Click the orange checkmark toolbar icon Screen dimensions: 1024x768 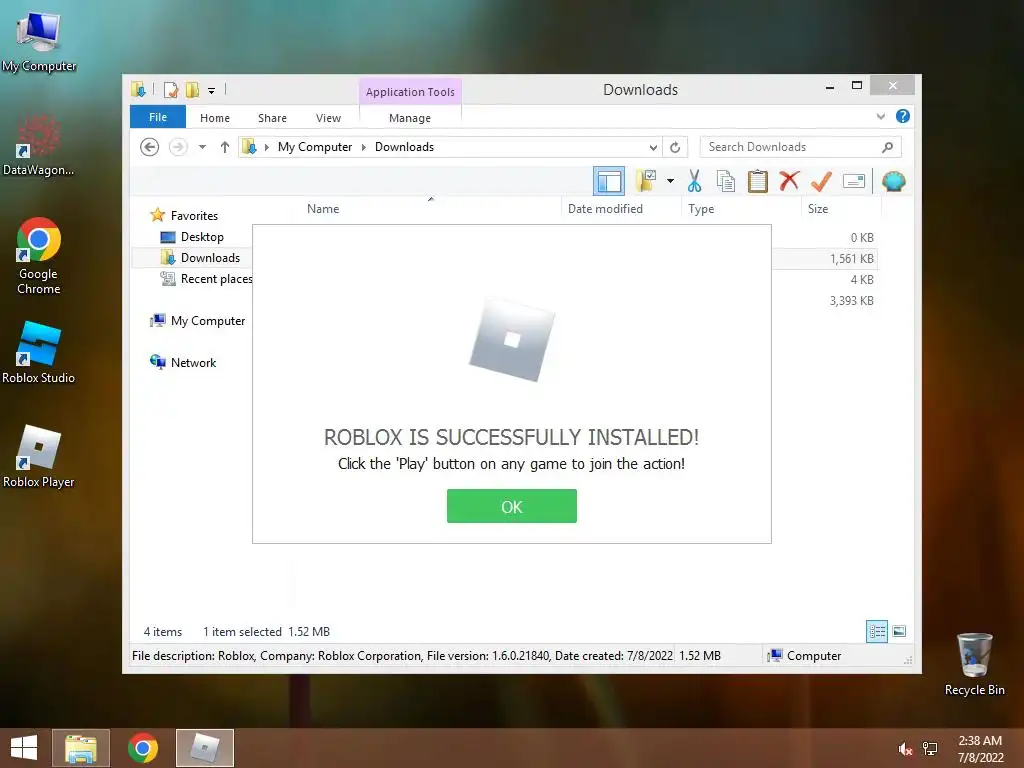(x=821, y=181)
